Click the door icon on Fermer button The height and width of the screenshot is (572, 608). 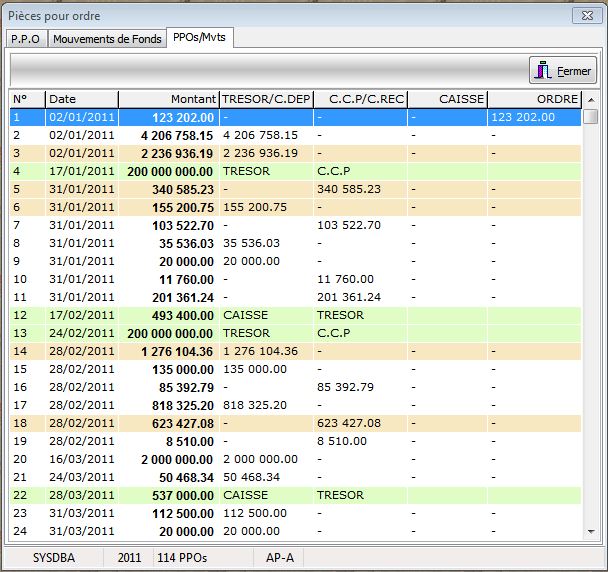tap(542, 70)
